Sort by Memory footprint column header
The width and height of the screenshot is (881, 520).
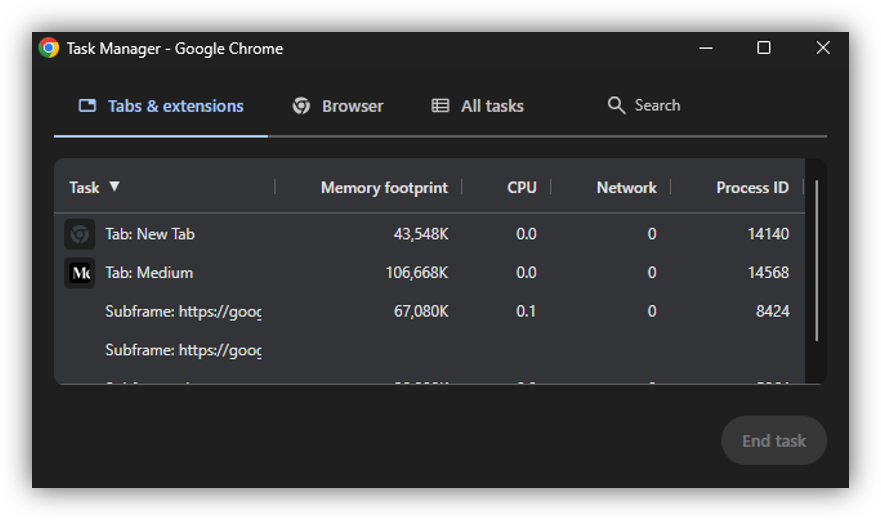(x=384, y=188)
